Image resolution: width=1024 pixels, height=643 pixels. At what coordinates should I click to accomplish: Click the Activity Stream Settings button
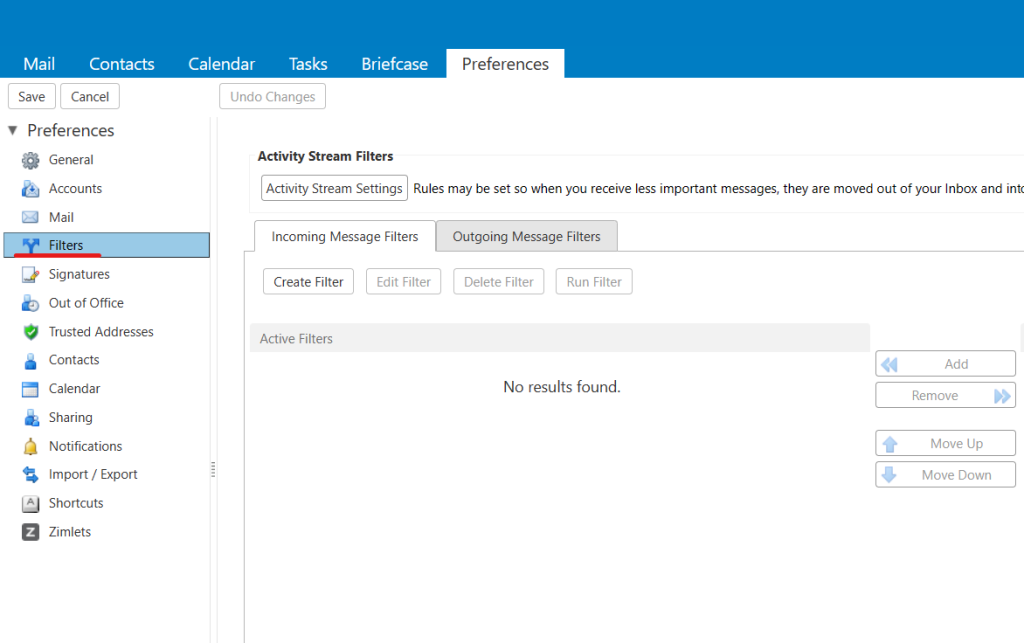click(x=334, y=188)
